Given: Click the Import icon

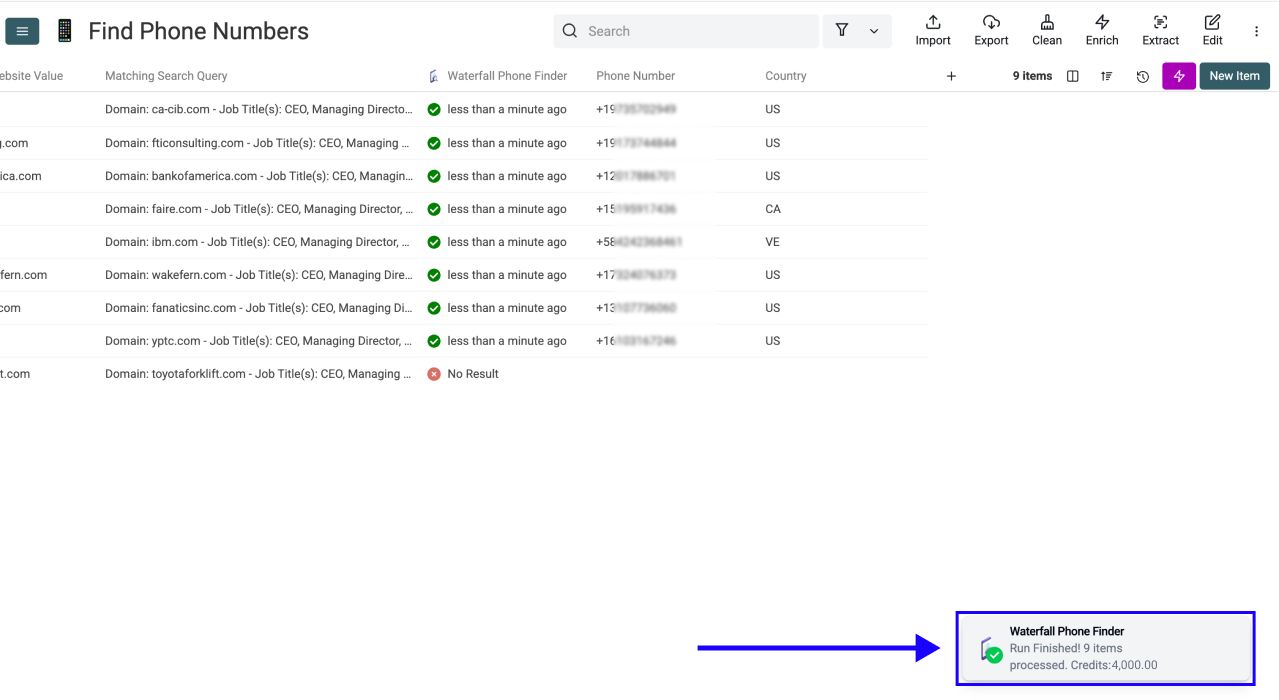Looking at the screenshot, I should tap(932, 23).
